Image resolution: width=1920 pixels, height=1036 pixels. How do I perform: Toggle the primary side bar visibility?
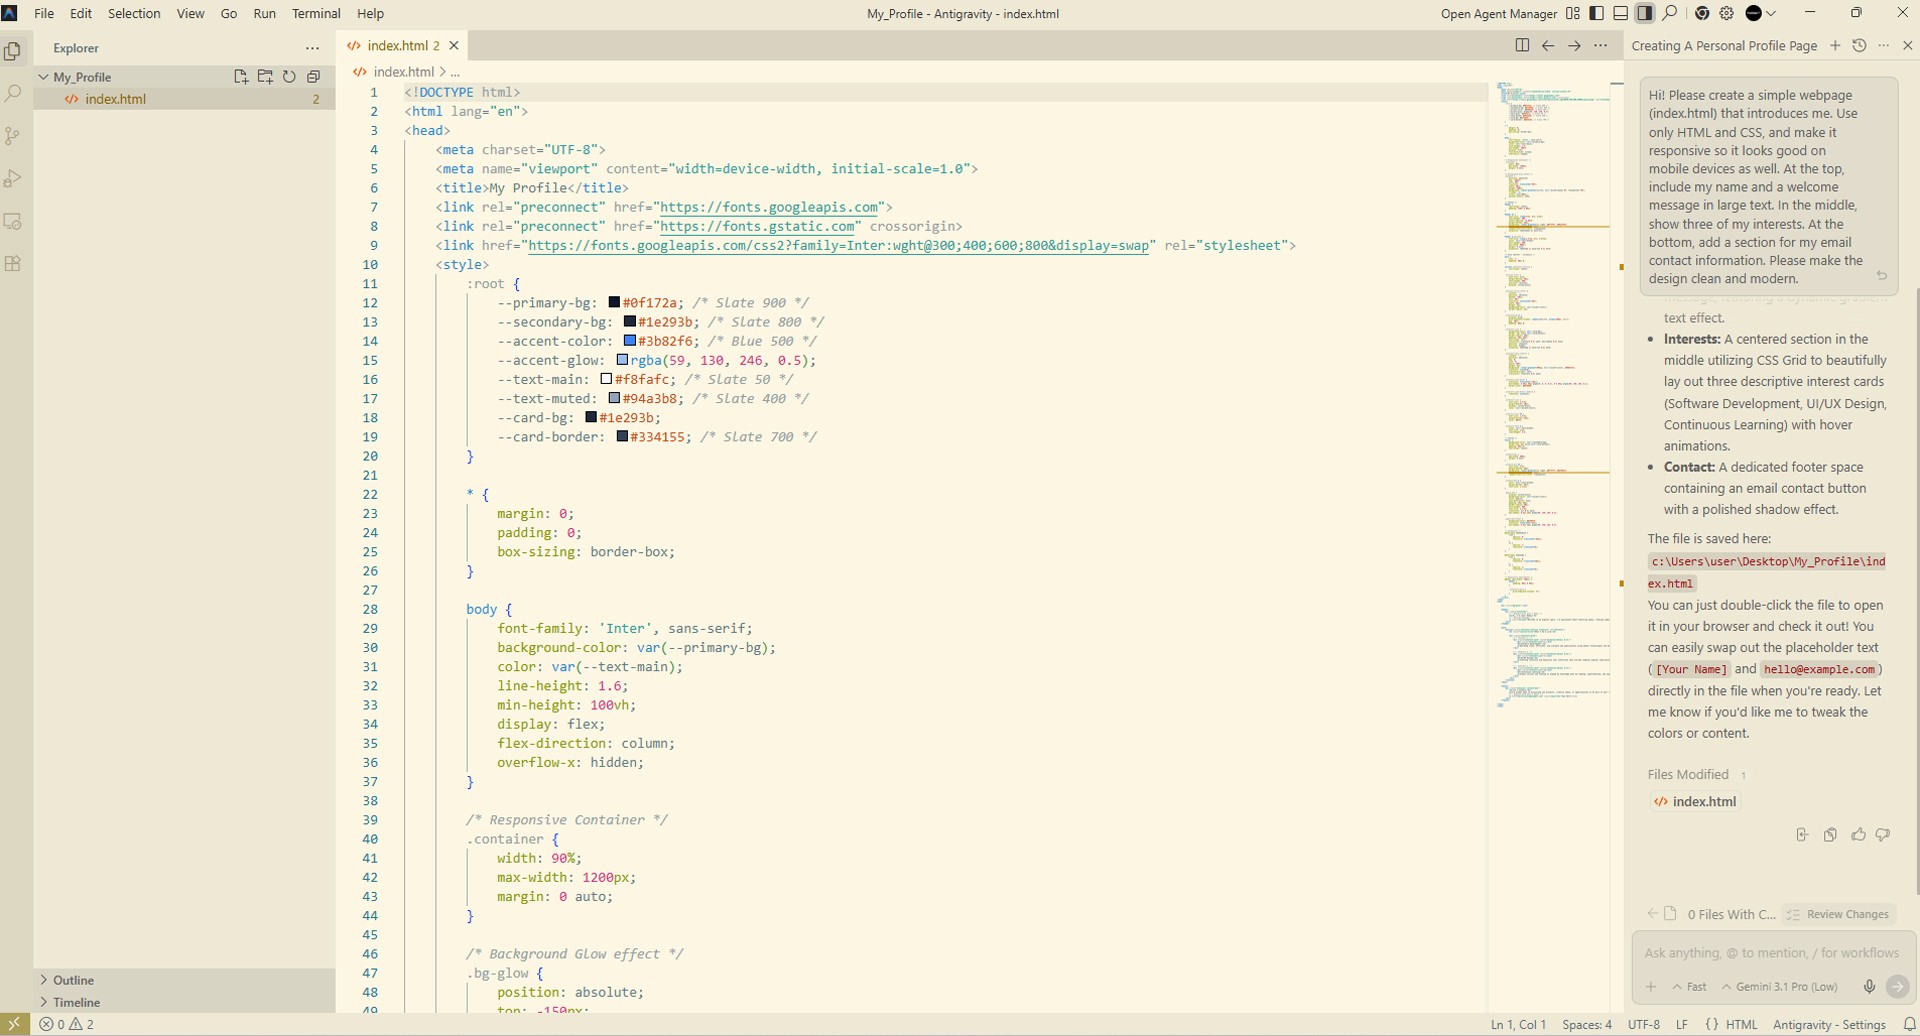[1597, 14]
